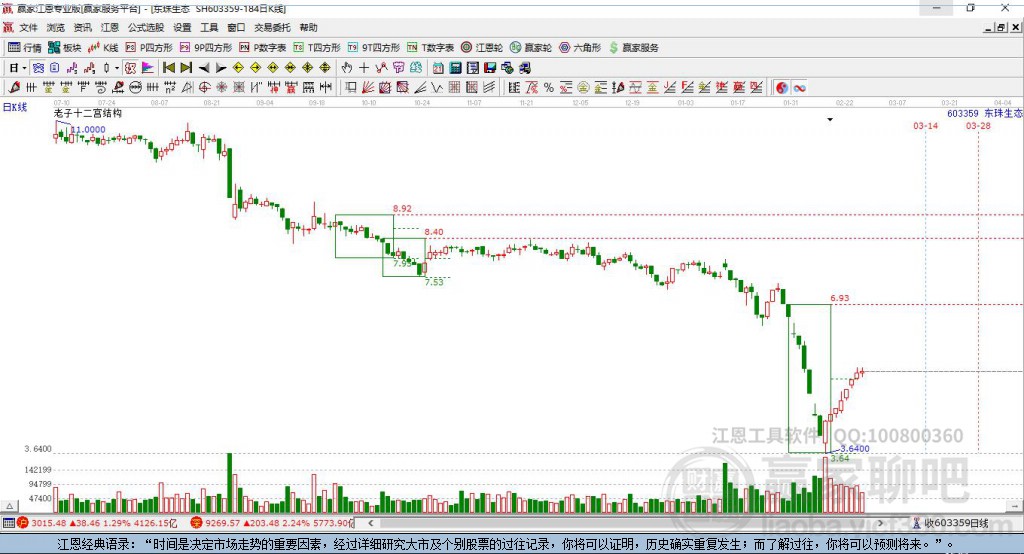
Task: Open the 板块 sector view
Action: [x=65, y=48]
